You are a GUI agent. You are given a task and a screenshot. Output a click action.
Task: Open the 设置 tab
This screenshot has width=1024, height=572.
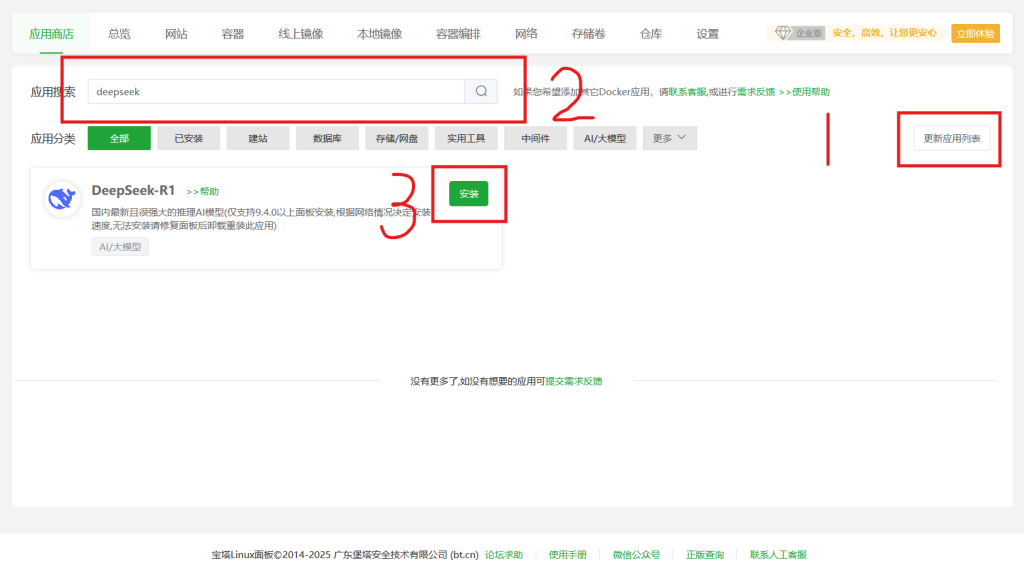tap(707, 34)
